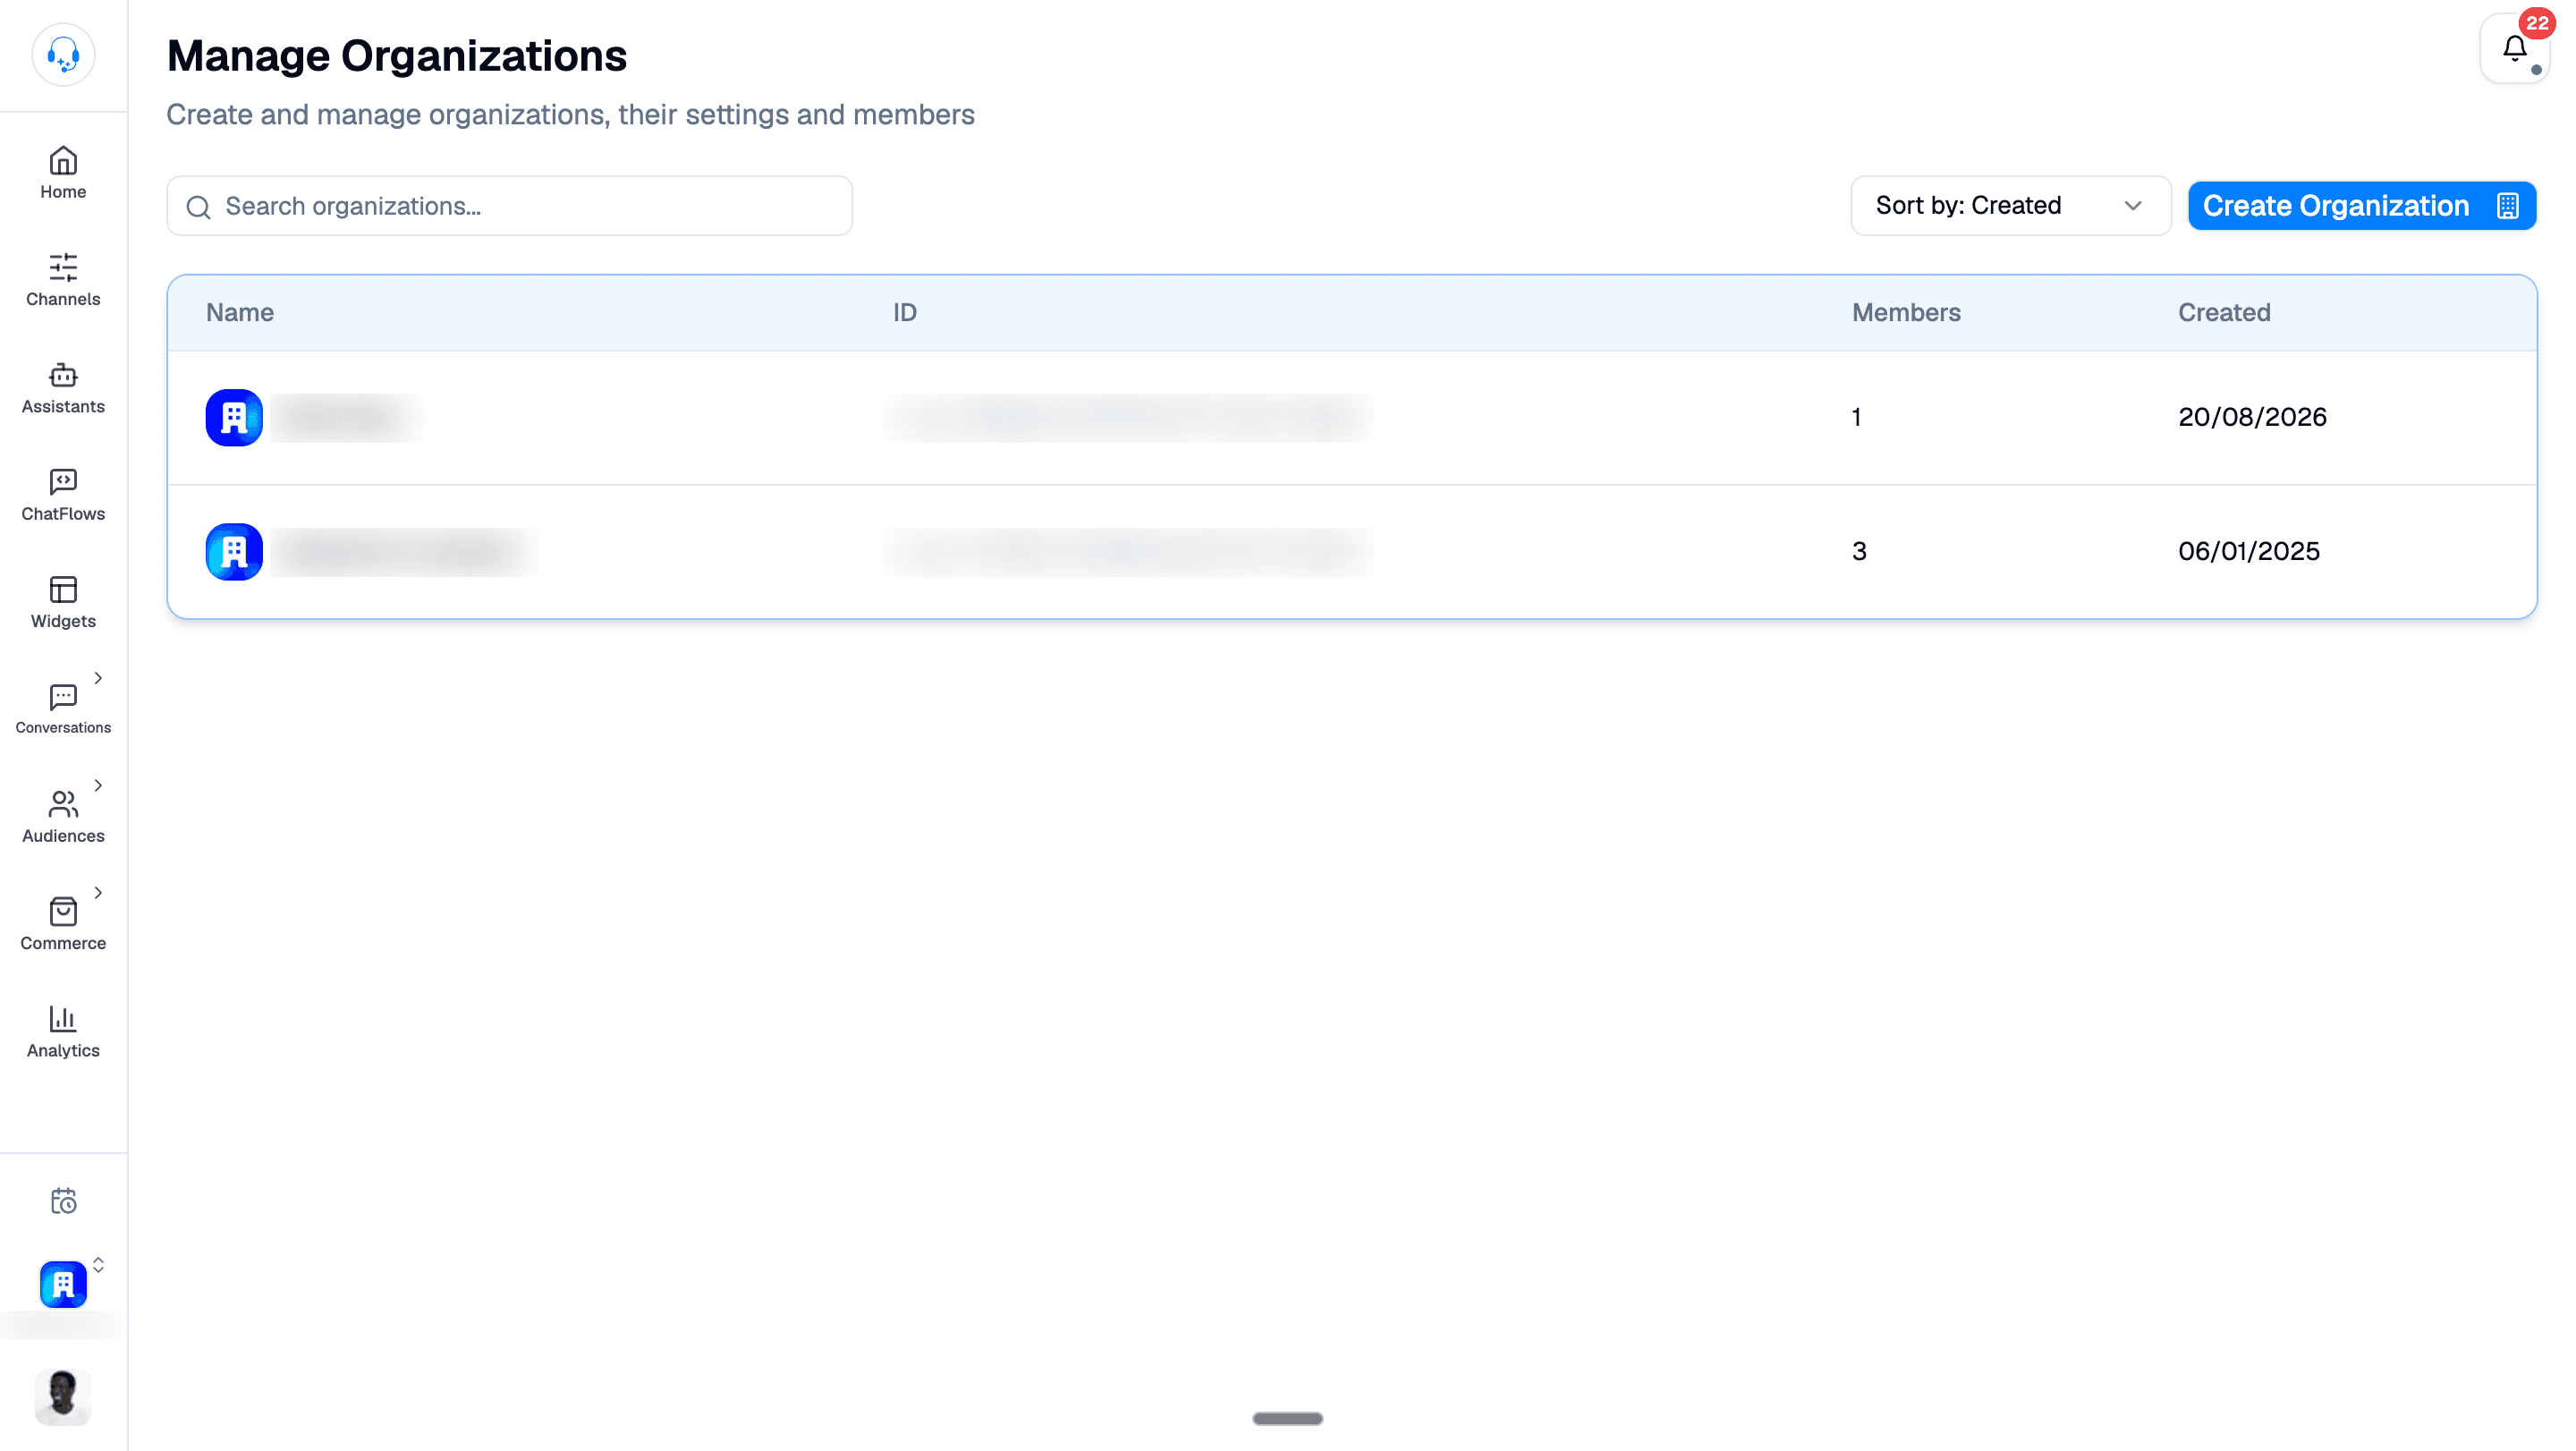
Task: Open user profile avatar
Action: coord(63,1396)
